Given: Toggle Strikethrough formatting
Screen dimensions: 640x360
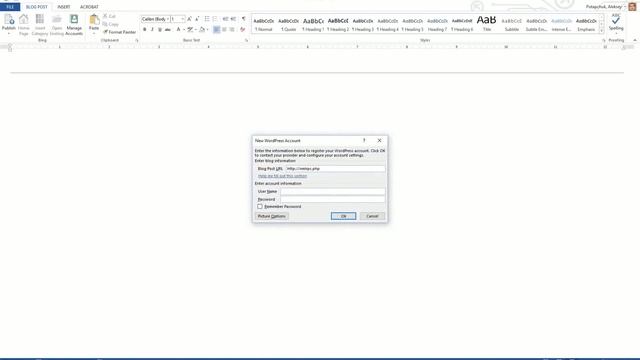Looking at the screenshot, I should point(168,29).
